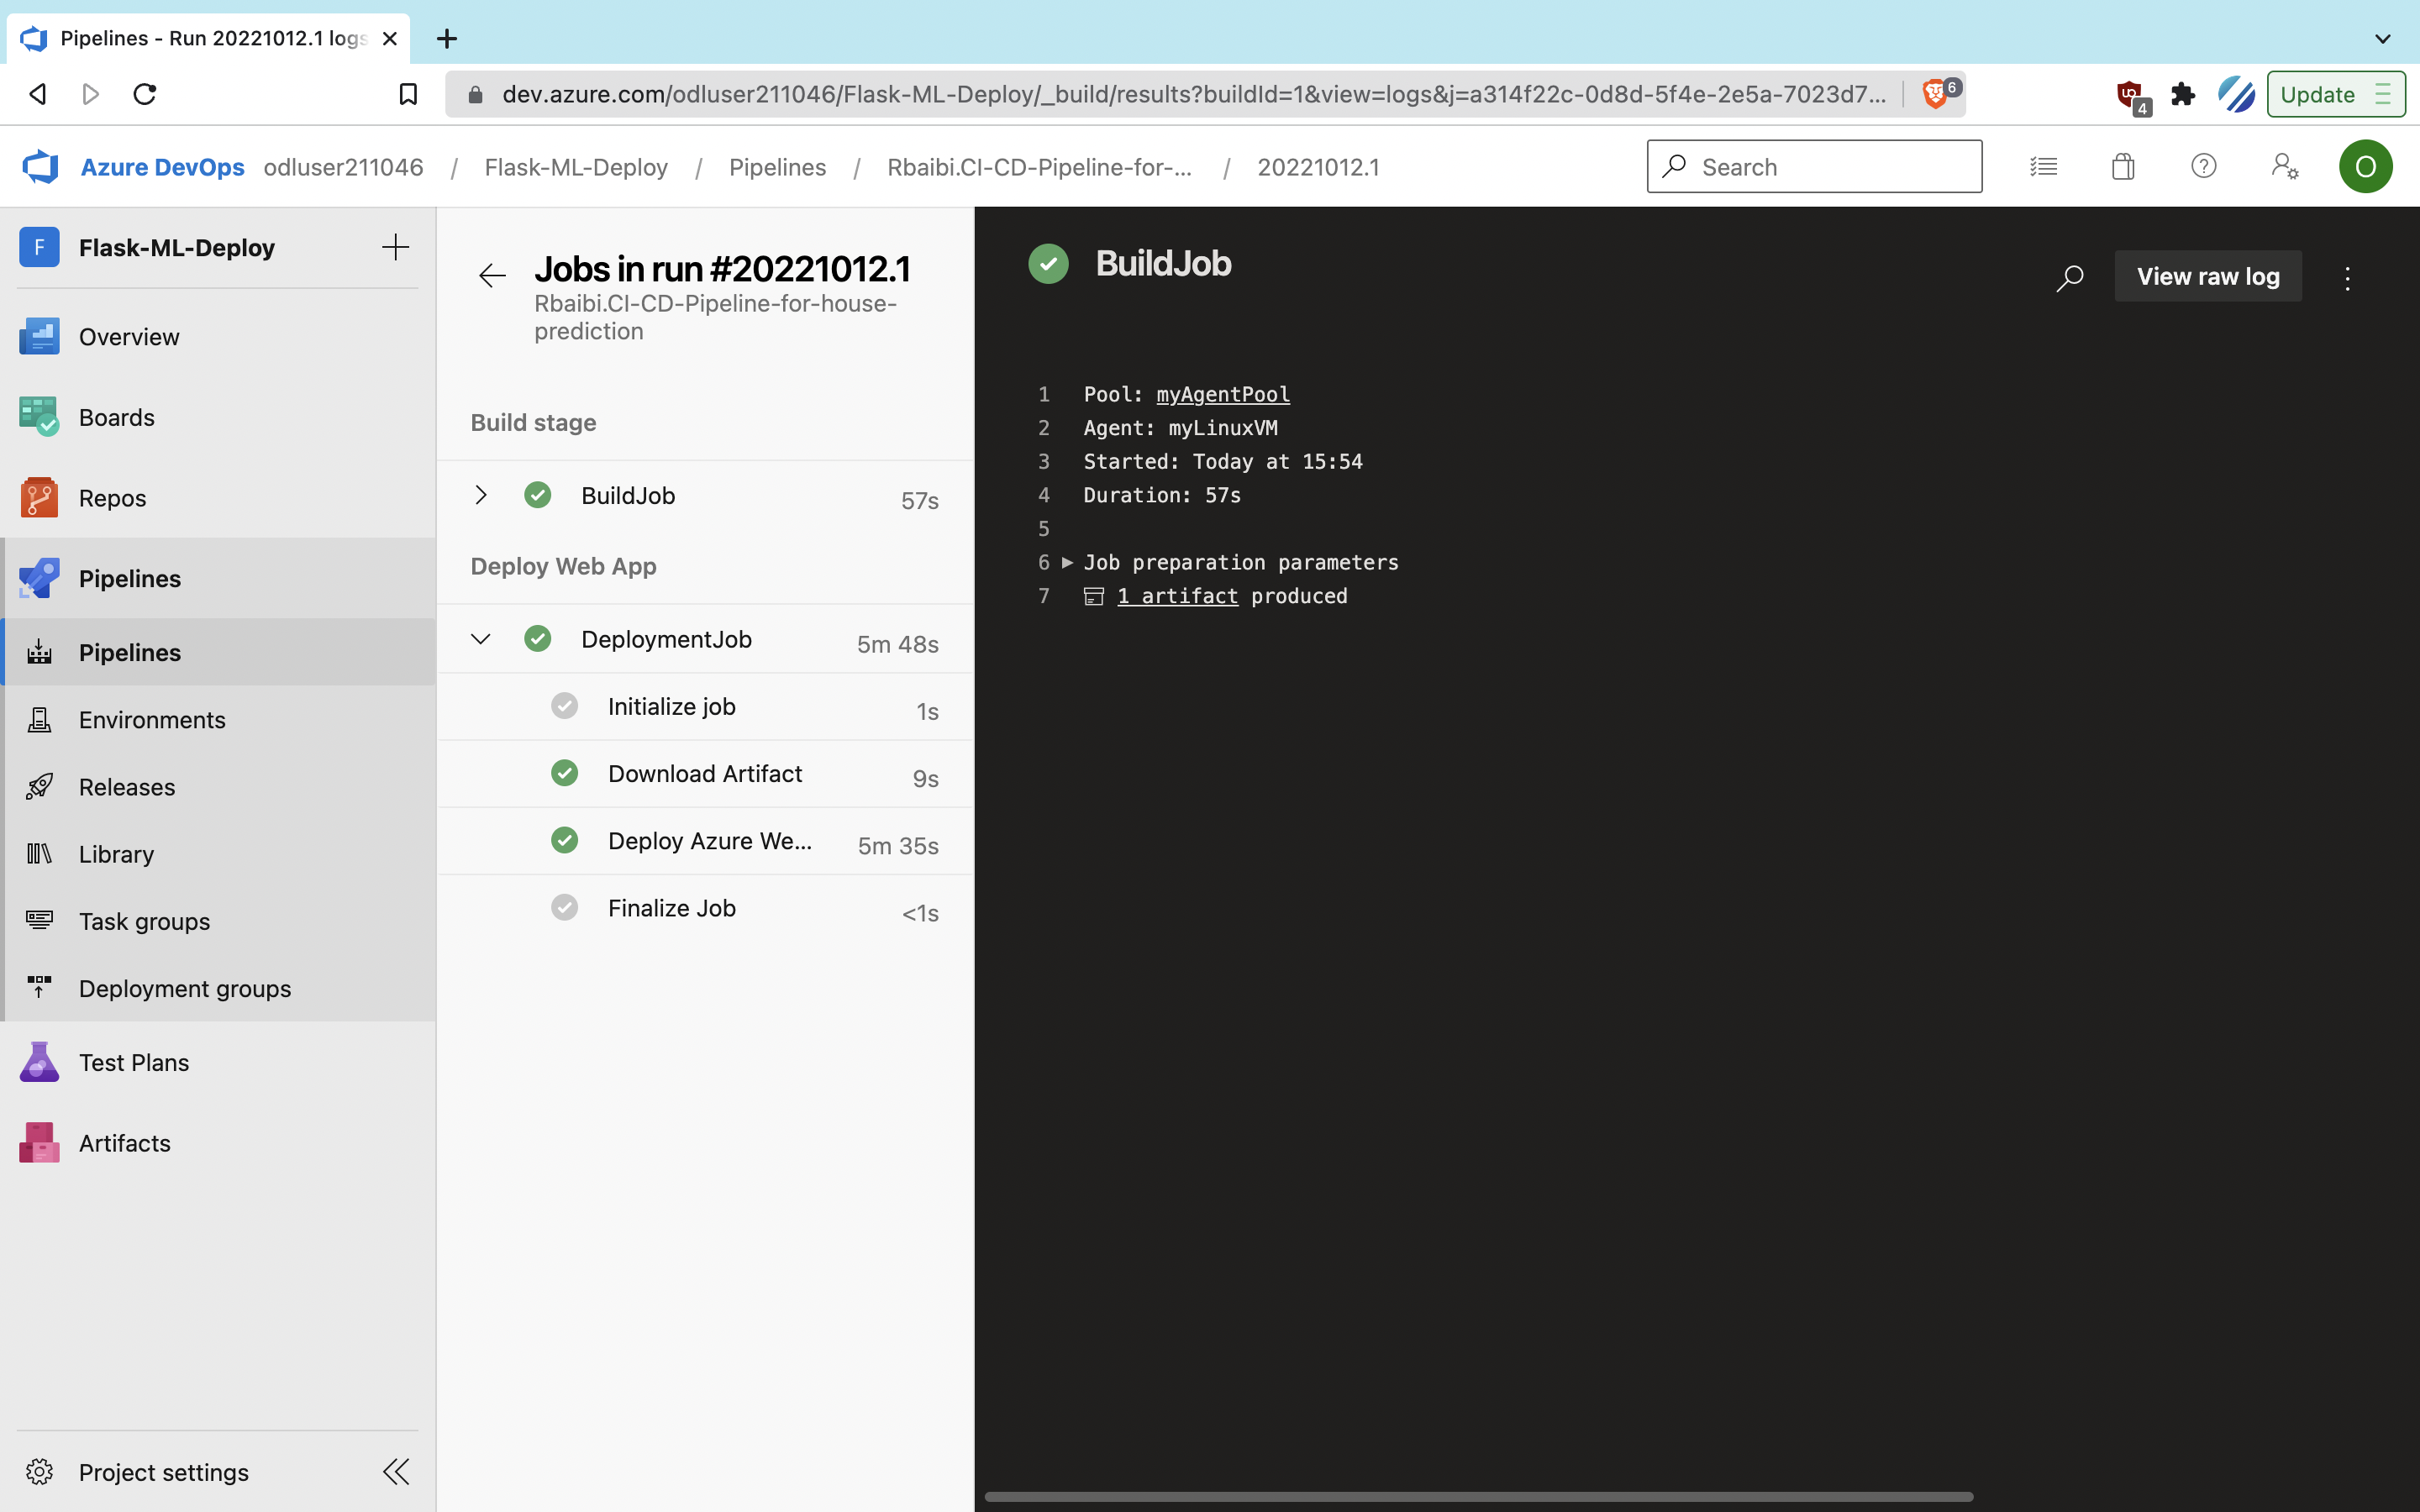
Task: Collapse the DeploymentJob chevron
Action: tap(481, 639)
